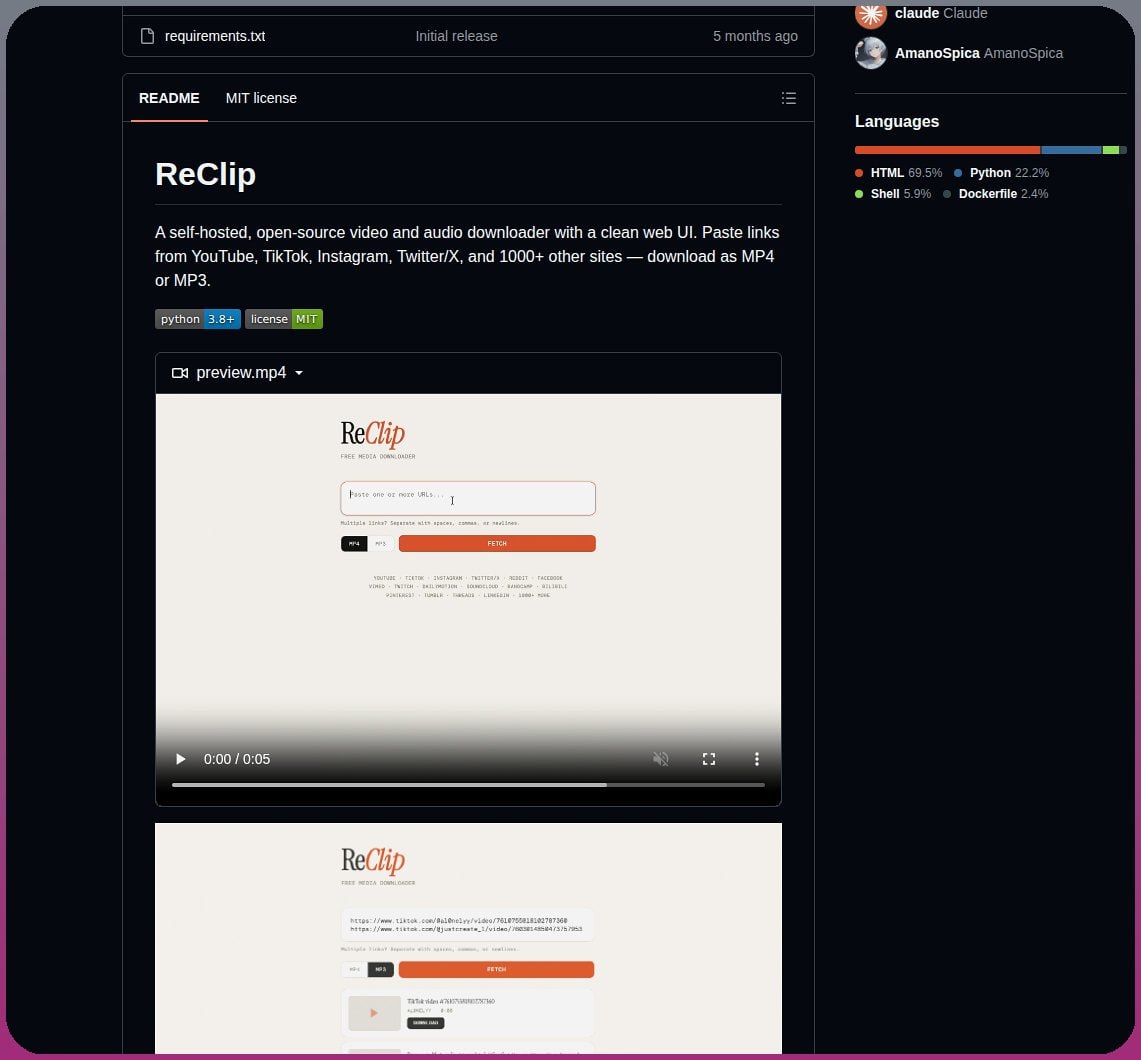
Task: Click the '5 months ago' timestamp
Action: click(x=755, y=36)
